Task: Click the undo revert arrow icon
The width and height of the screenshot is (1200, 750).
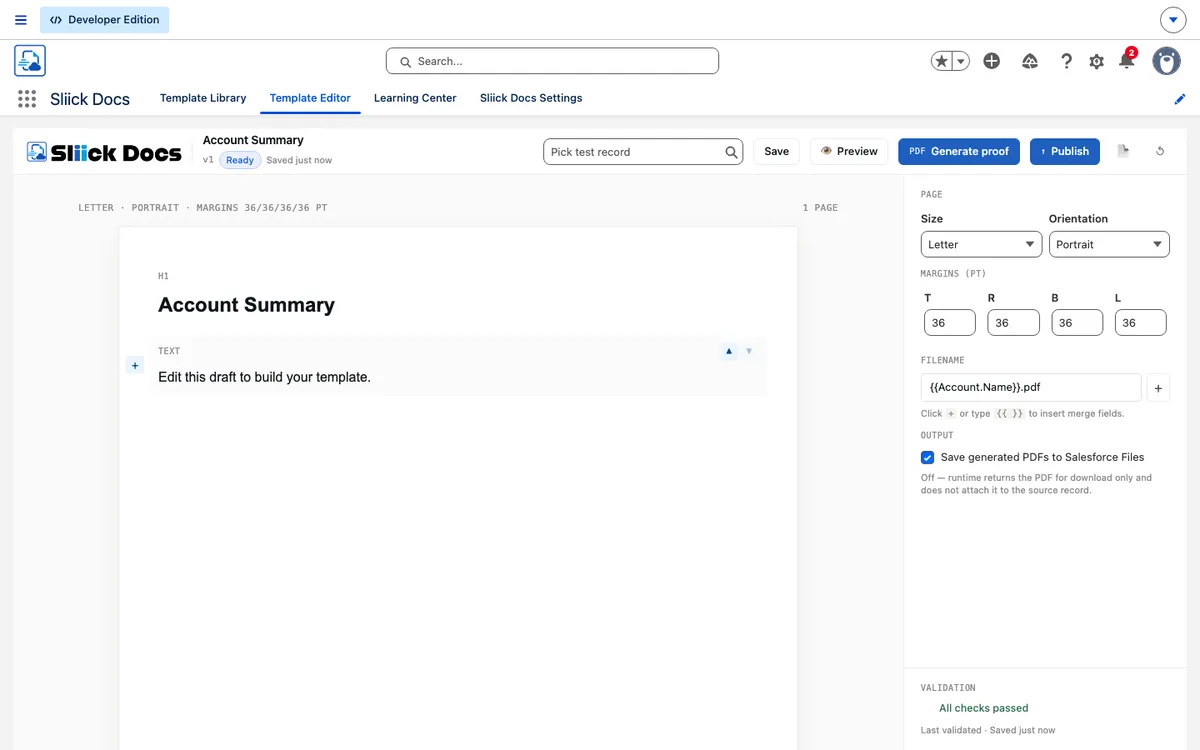Action: [x=1160, y=151]
